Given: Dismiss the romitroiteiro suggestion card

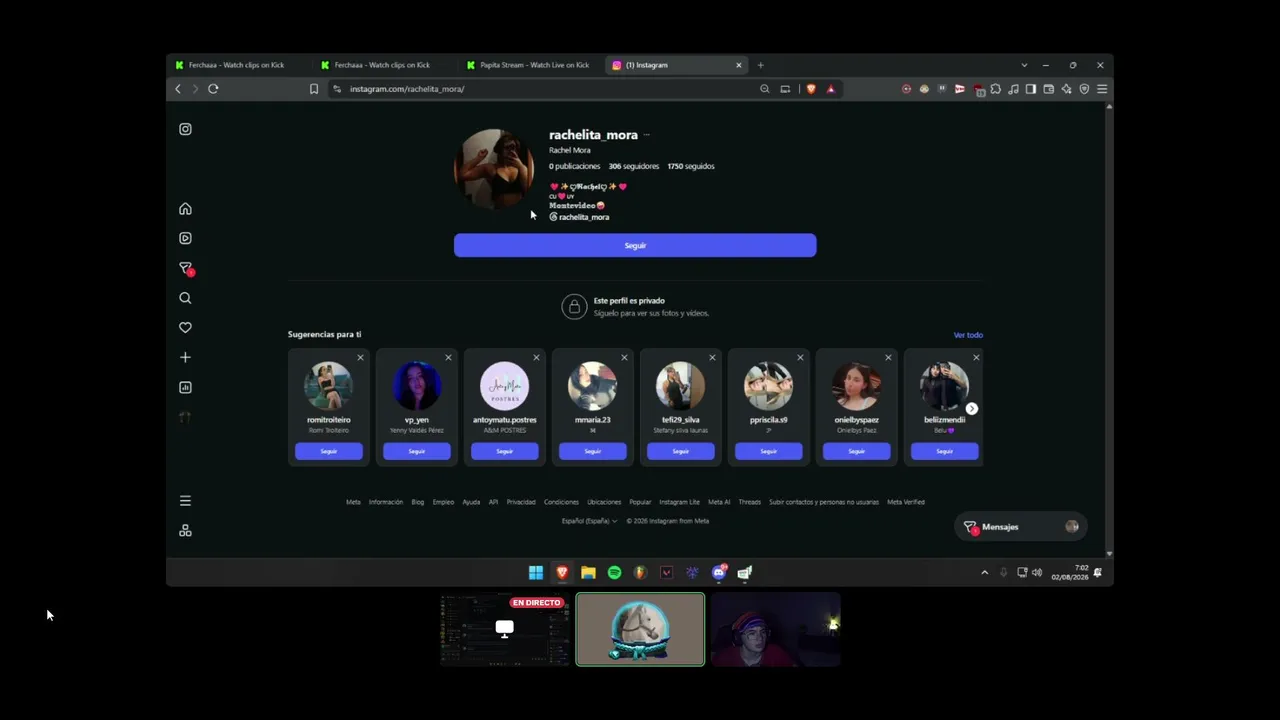Looking at the screenshot, I should [361, 357].
